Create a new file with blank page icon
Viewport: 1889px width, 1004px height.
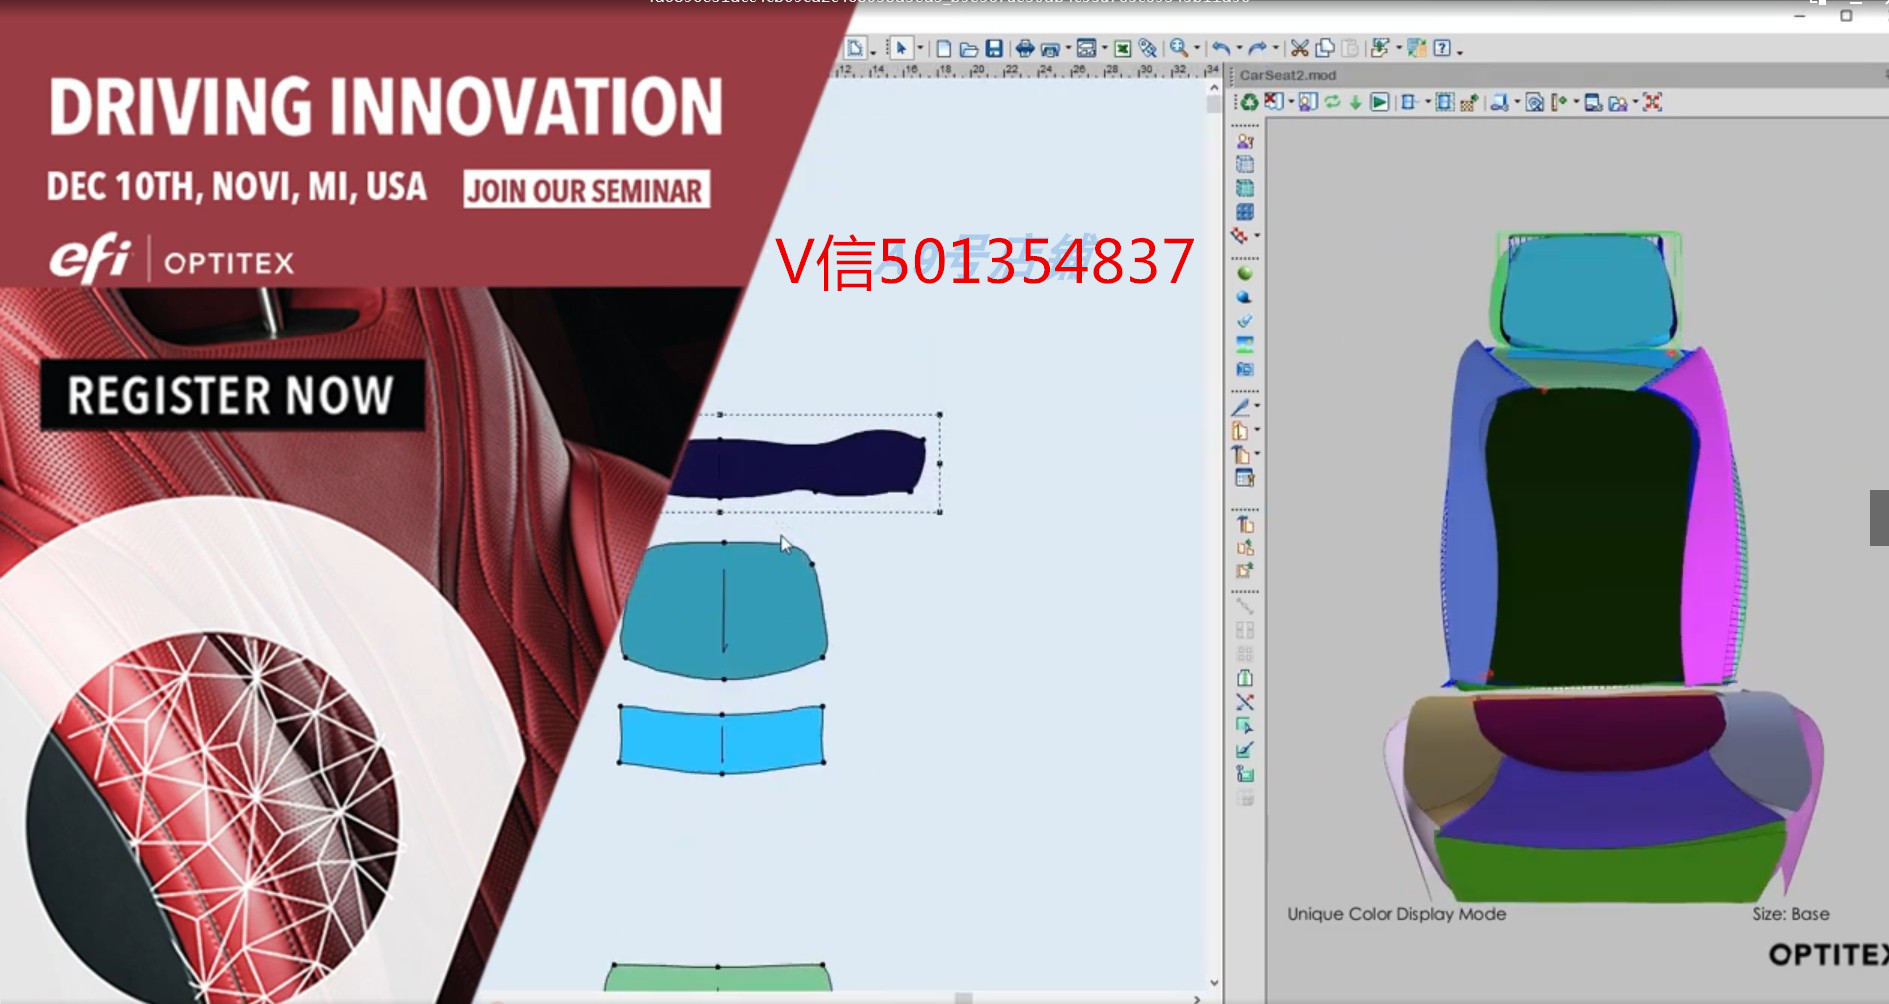tap(943, 48)
